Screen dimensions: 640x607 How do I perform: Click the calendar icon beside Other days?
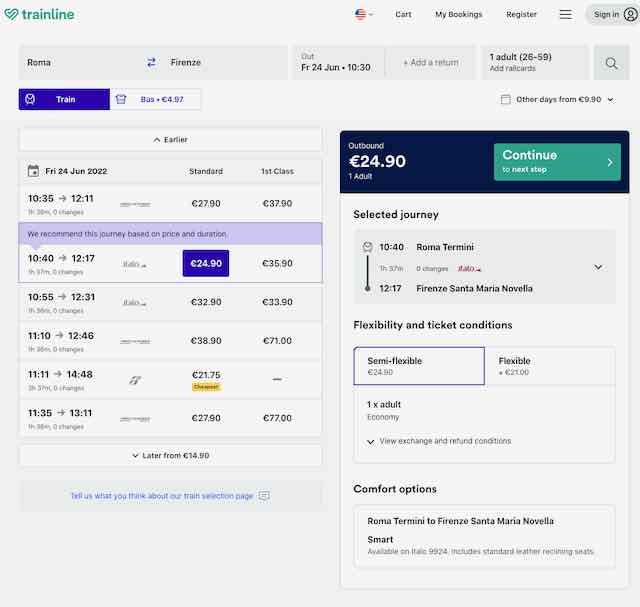click(x=505, y=99)
